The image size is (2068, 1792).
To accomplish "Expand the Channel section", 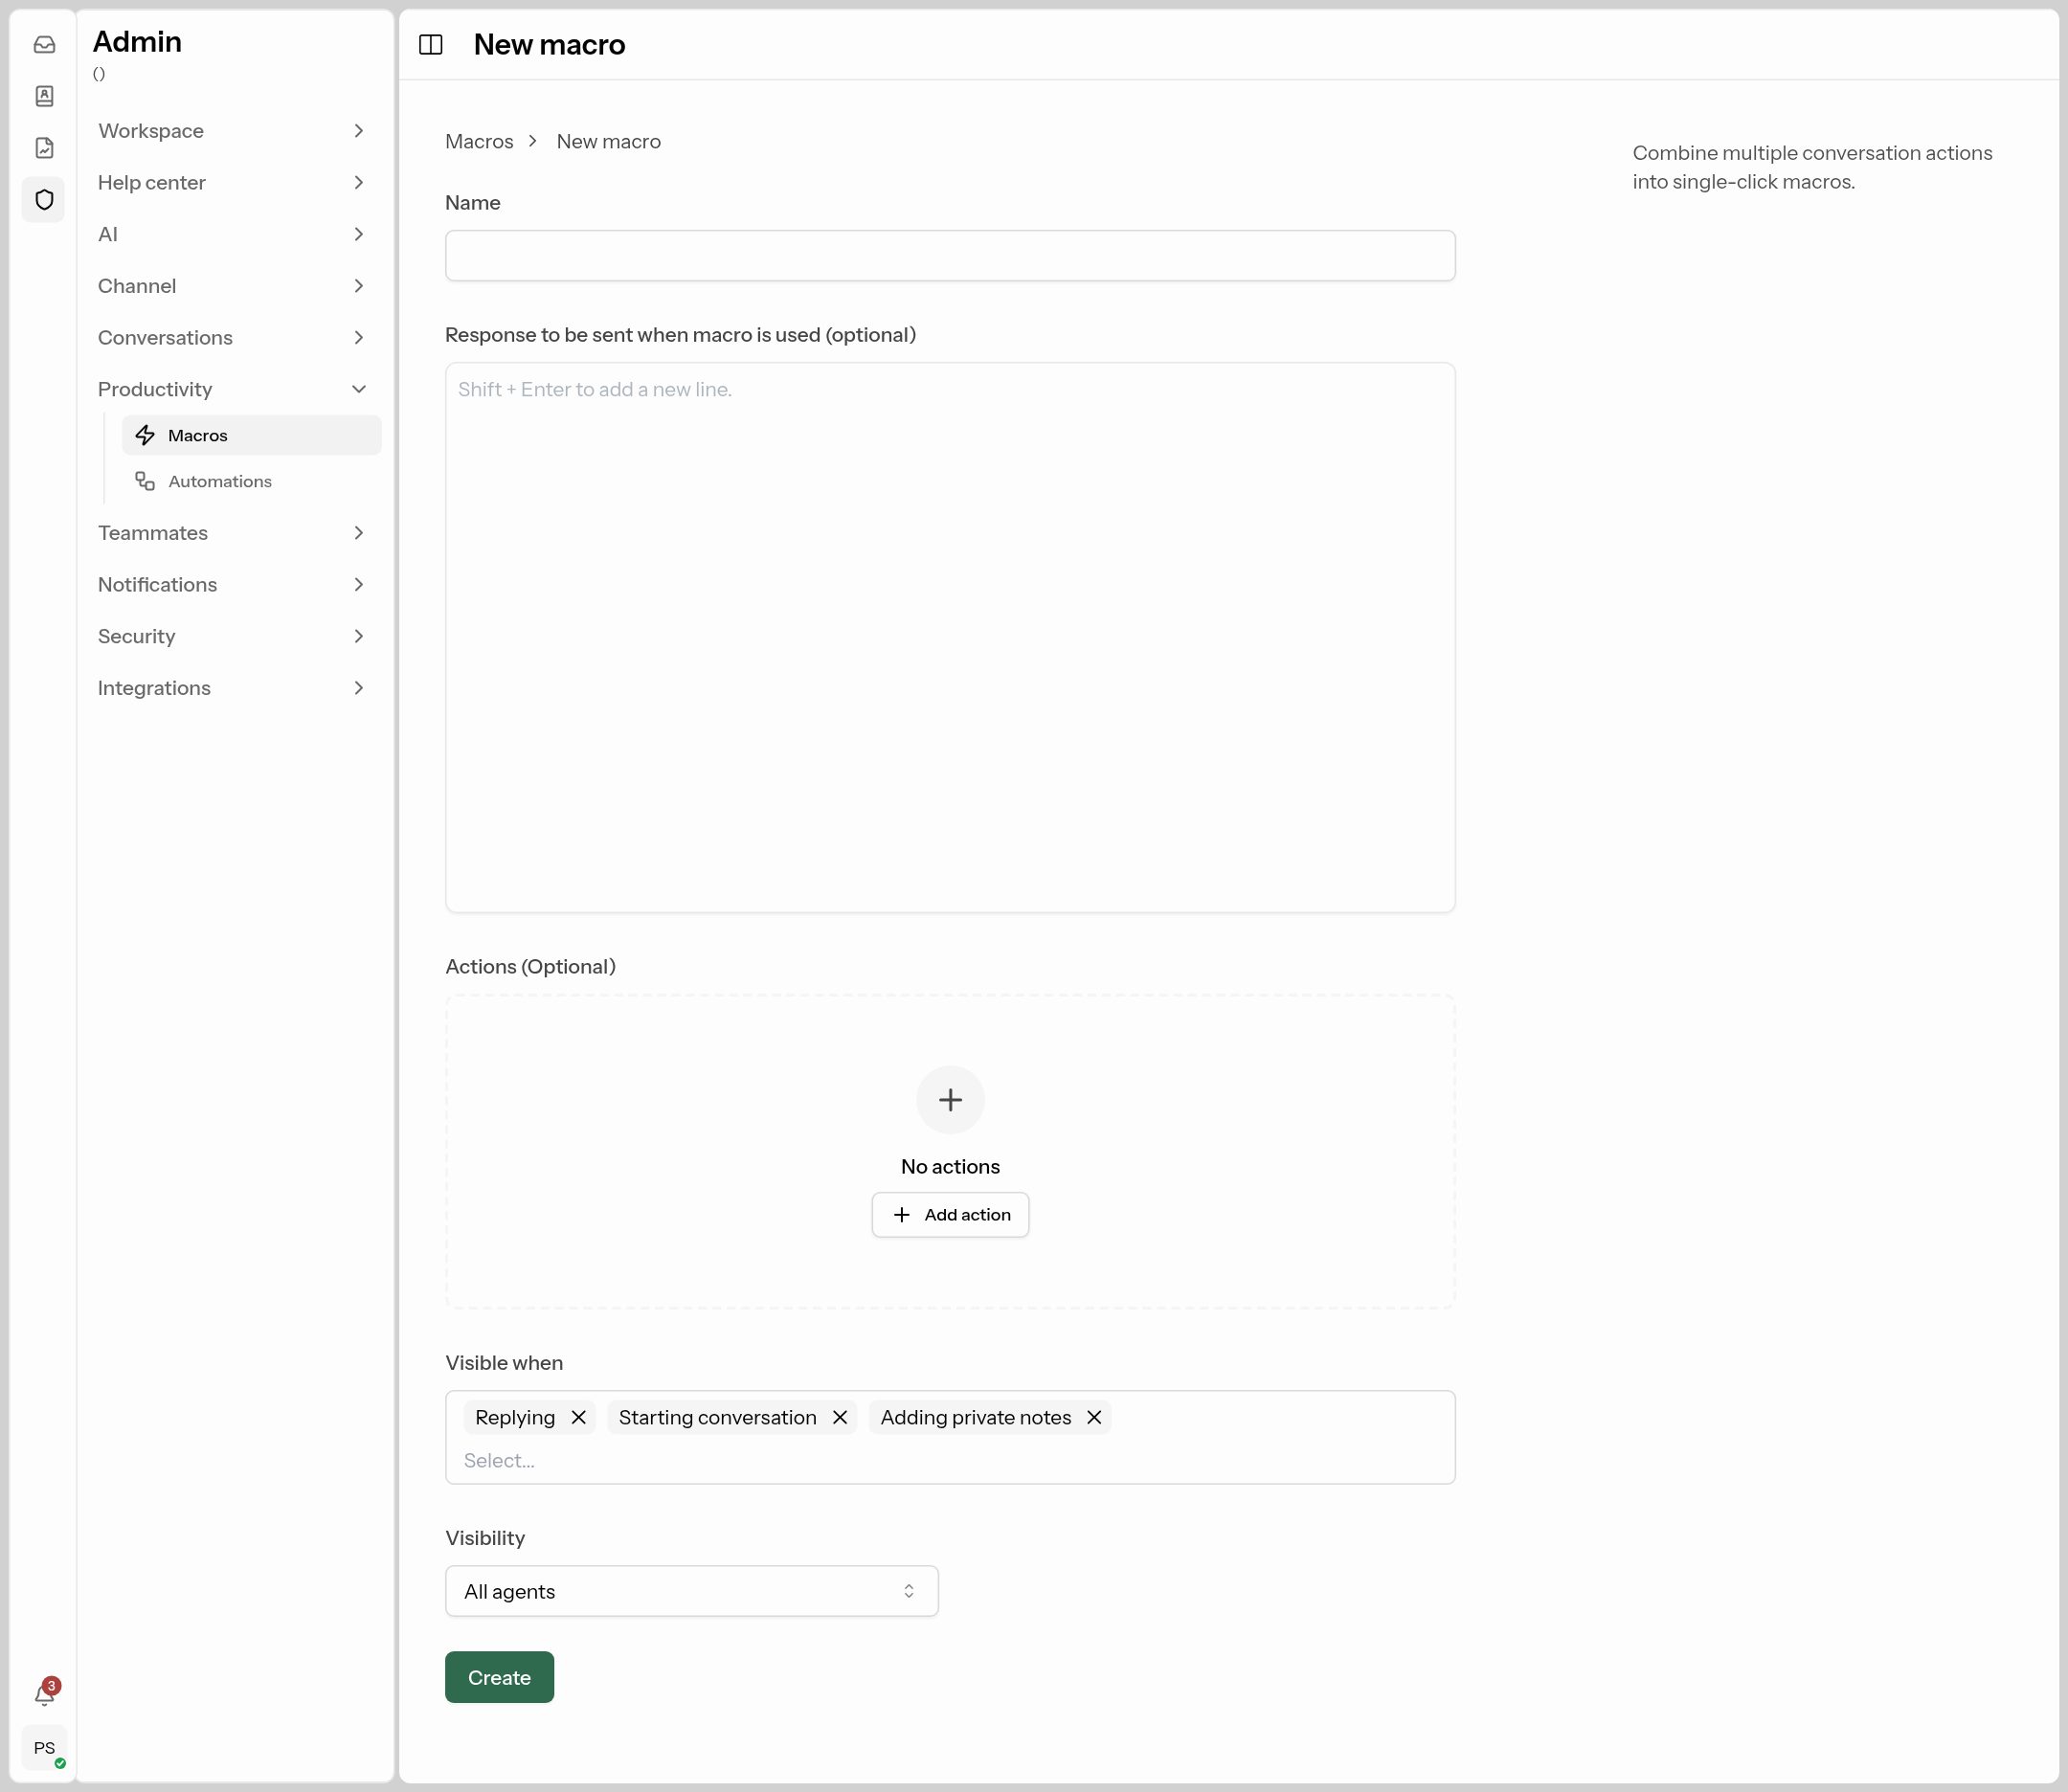I will 233,286.
